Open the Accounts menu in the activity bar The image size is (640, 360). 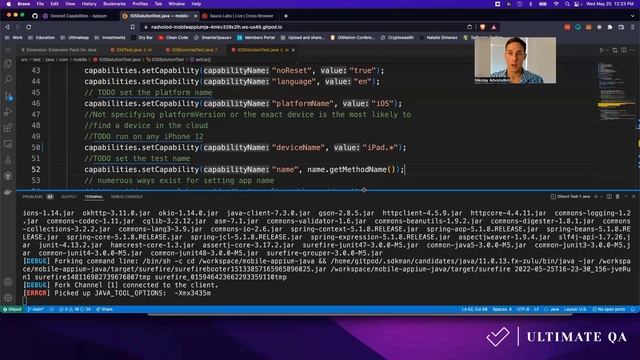(8, 282)
